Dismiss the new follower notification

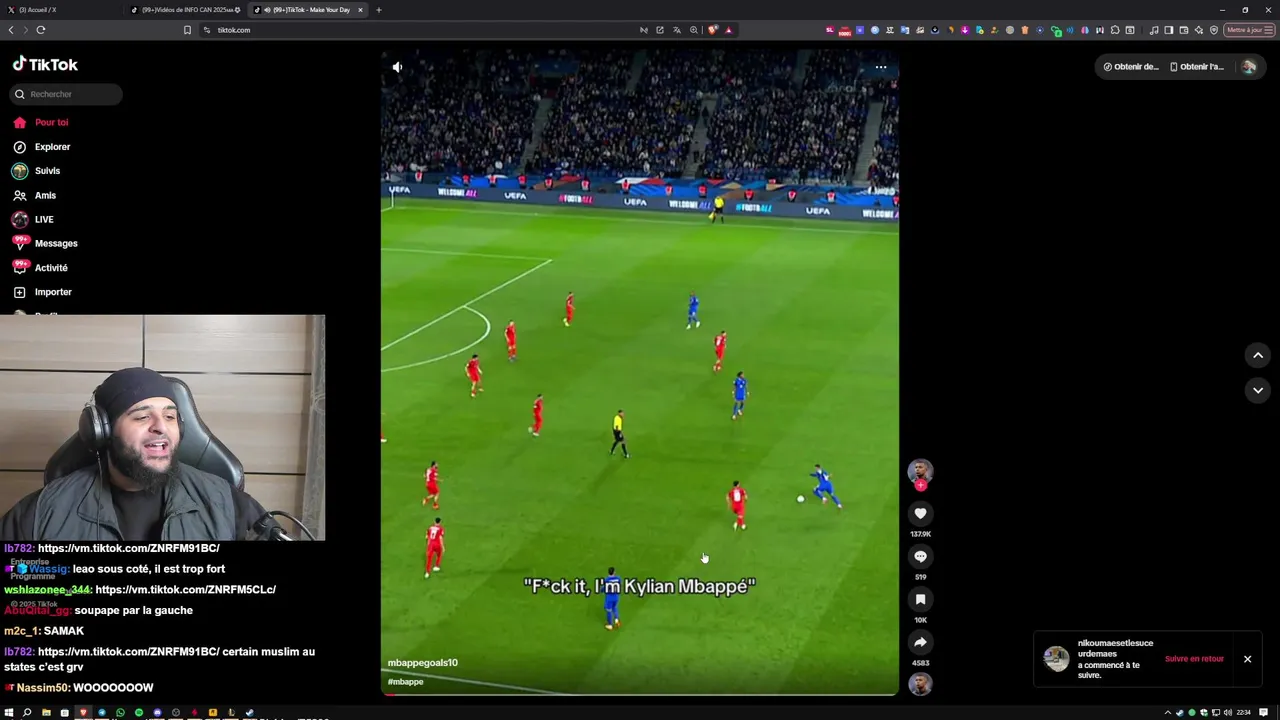(1247, 659)
